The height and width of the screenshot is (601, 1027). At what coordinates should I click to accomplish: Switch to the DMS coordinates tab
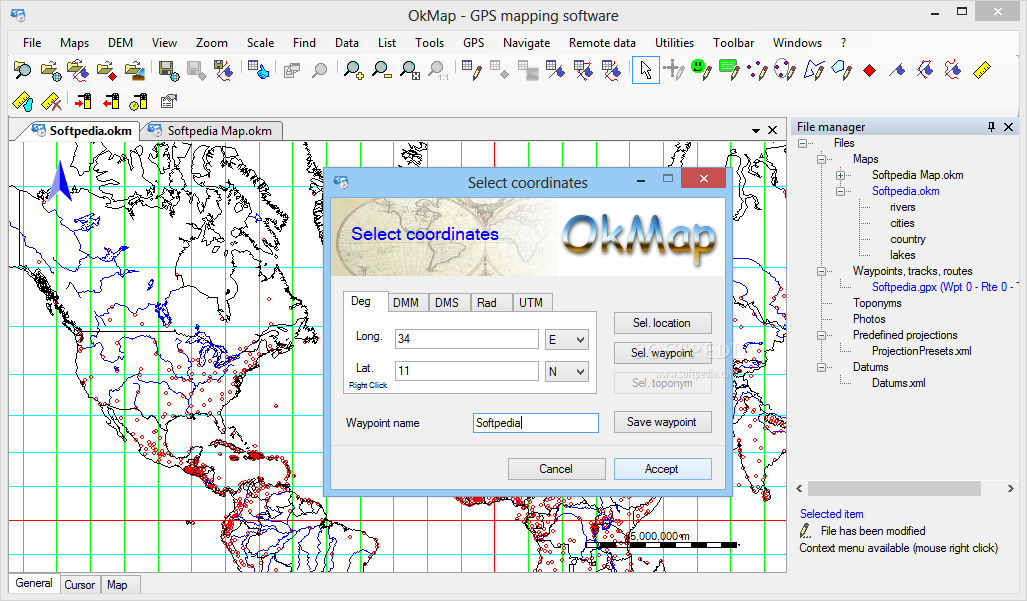click(447, 302)
